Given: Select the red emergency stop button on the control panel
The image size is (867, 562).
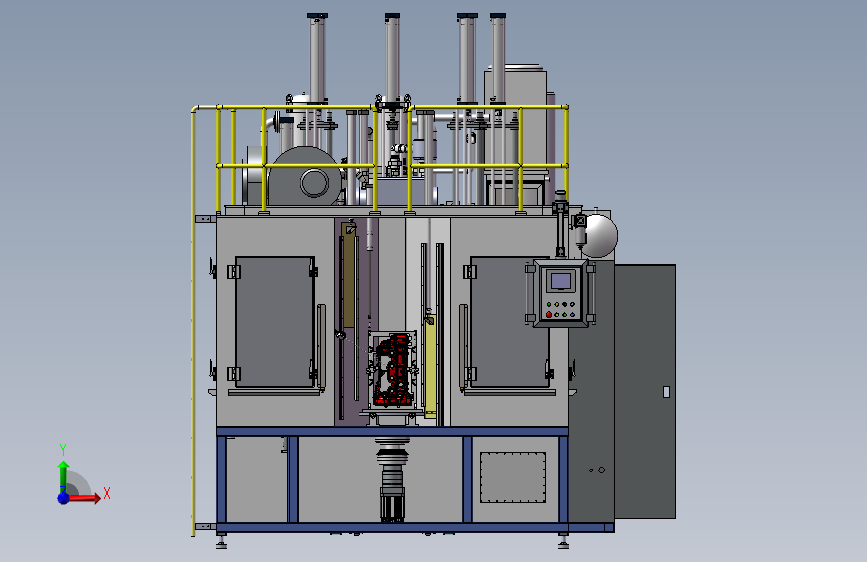Looking at the screenshot, I should tap(549, 315).
